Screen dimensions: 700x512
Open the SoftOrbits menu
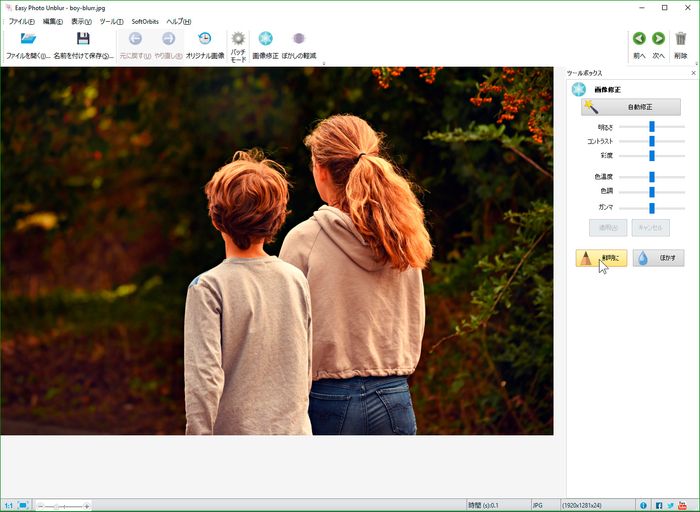[145, 21]
